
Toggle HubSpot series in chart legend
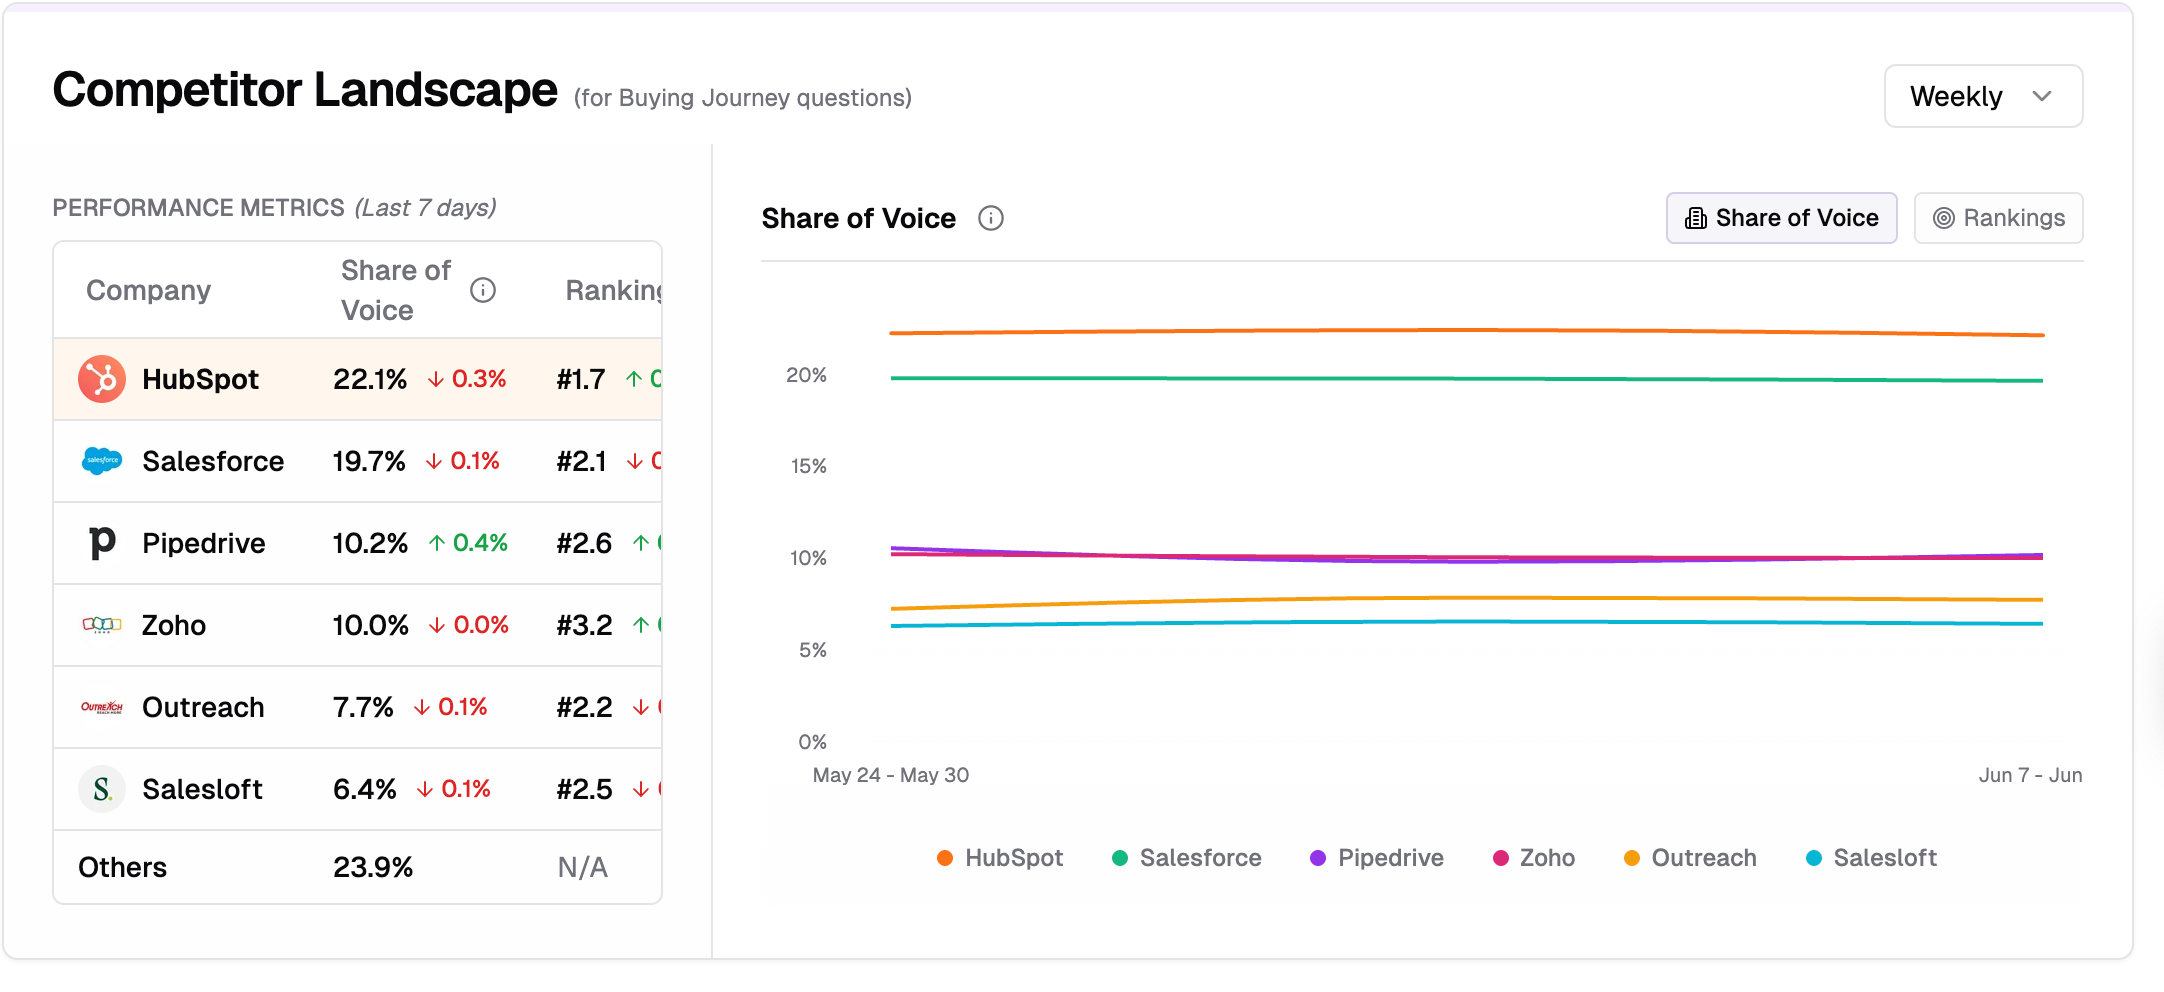coord(999,858)
